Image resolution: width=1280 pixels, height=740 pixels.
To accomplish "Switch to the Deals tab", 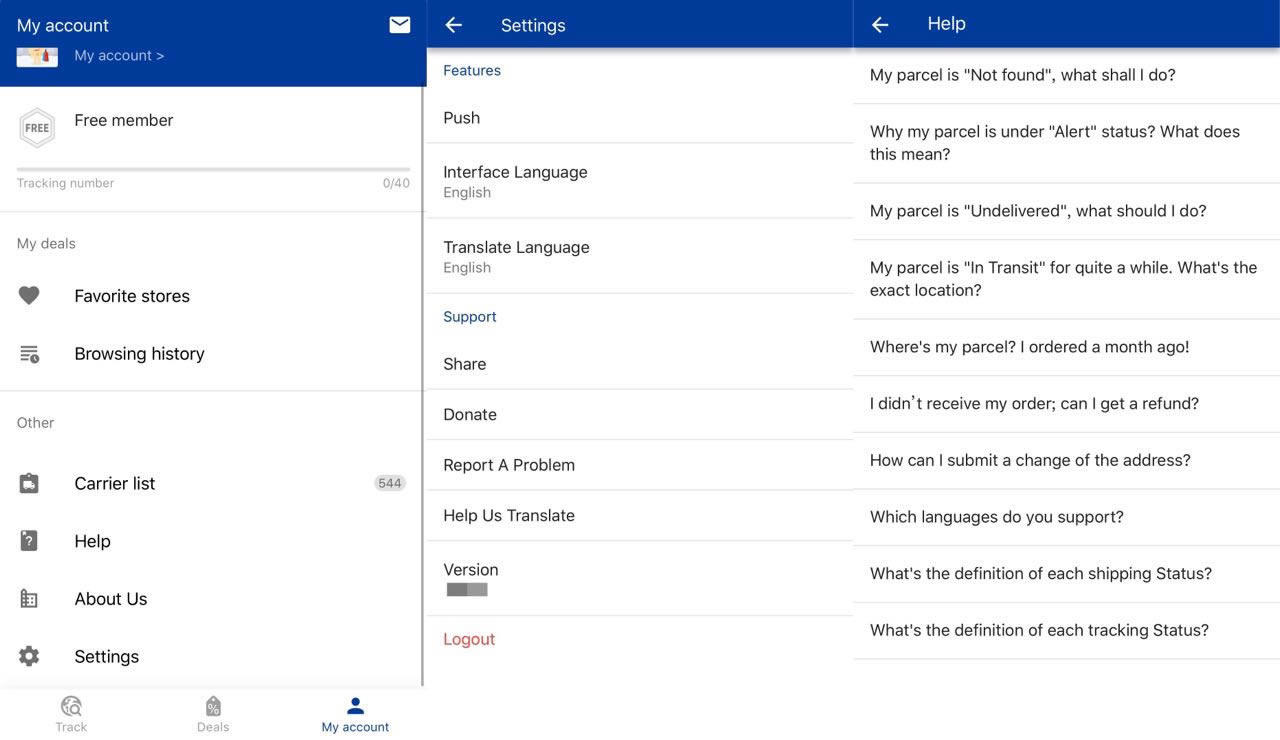I will pos(213,714).
